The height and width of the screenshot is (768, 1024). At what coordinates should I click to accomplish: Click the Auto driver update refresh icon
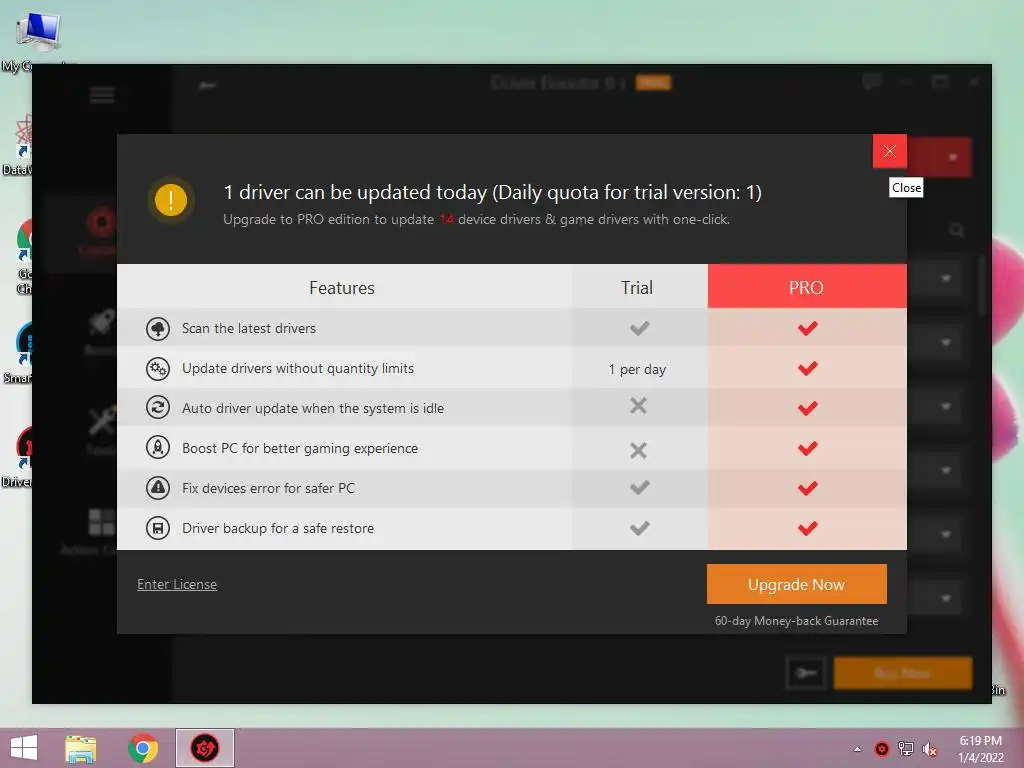point(157,408)
